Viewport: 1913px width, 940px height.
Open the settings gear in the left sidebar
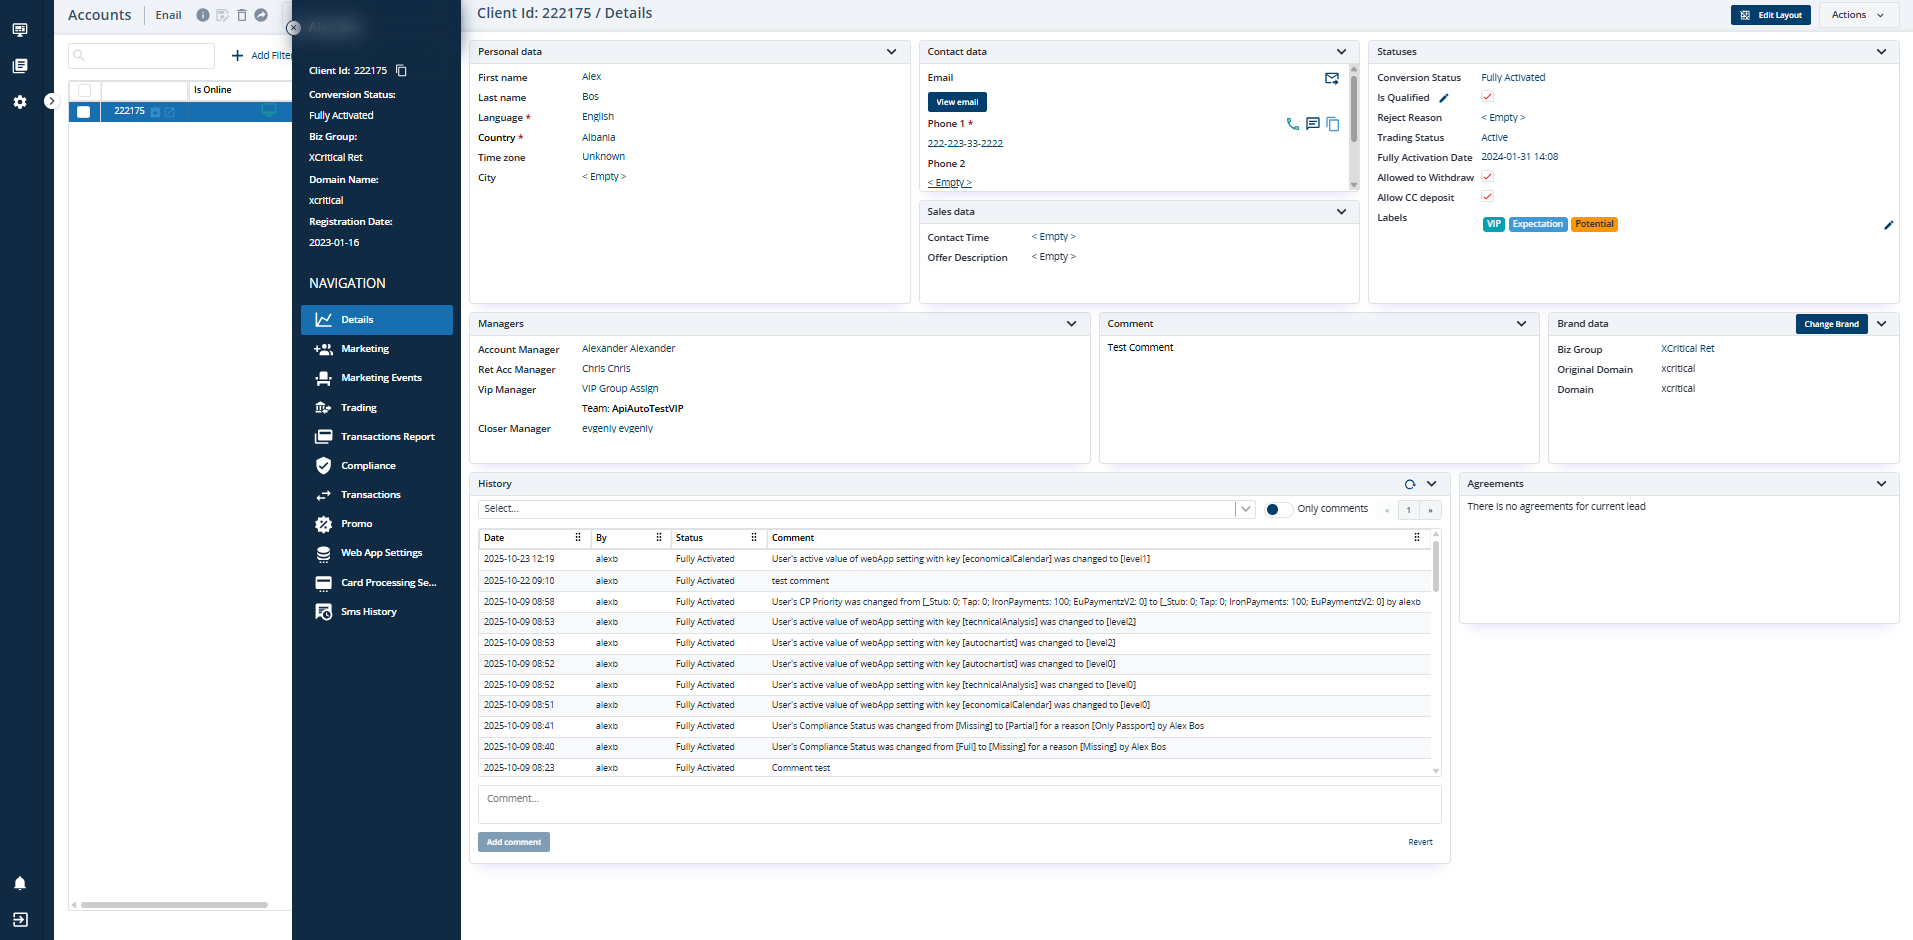click(x=20, y=102)
